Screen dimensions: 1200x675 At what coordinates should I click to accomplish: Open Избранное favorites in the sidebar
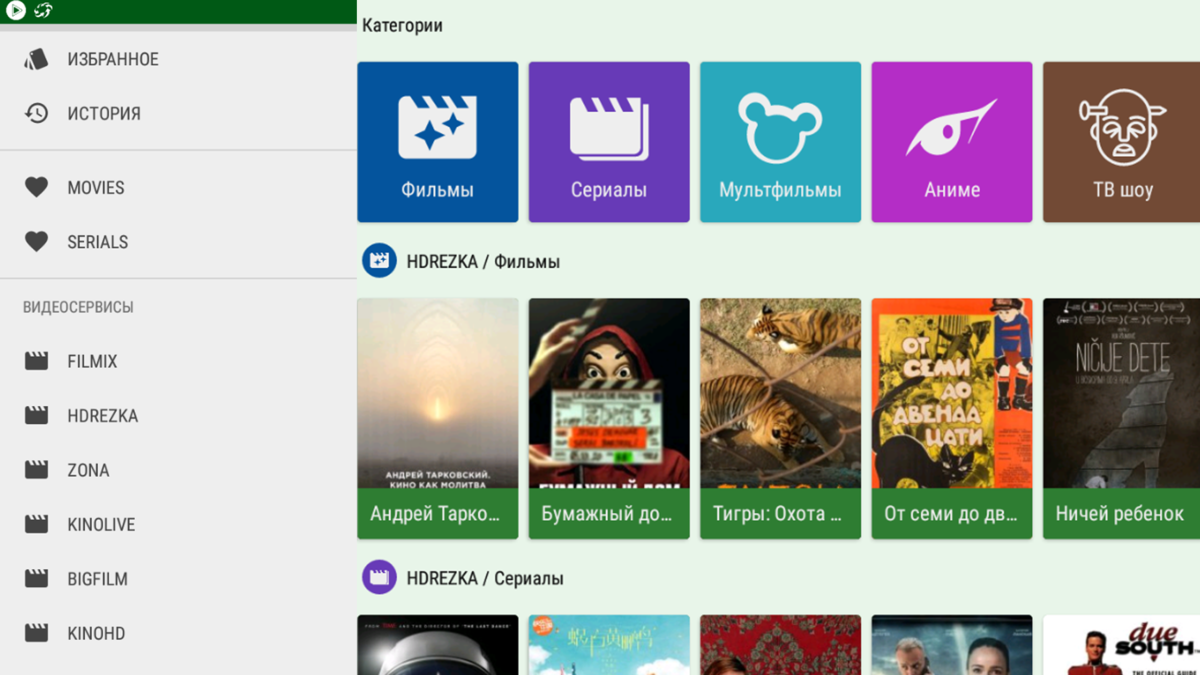[x=178, y=59]
